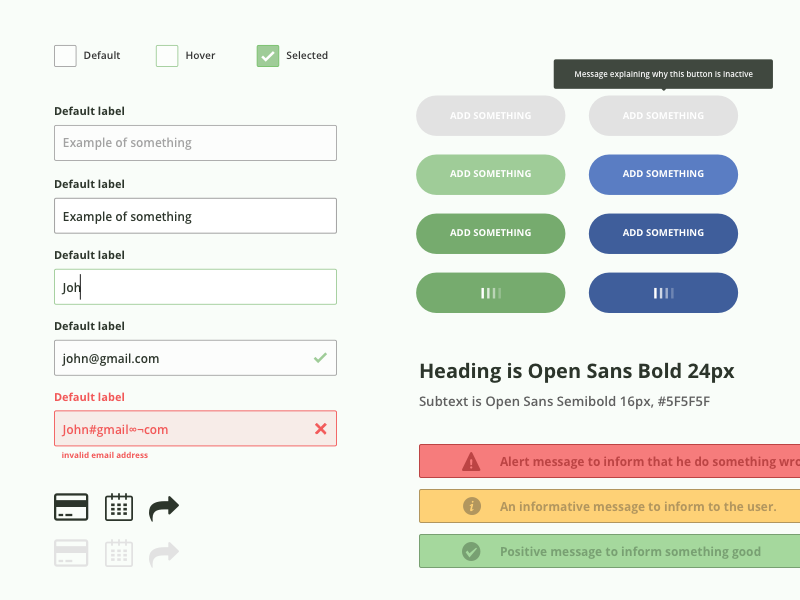Uncheck the Selected checkbox

[x=268, y=56]
